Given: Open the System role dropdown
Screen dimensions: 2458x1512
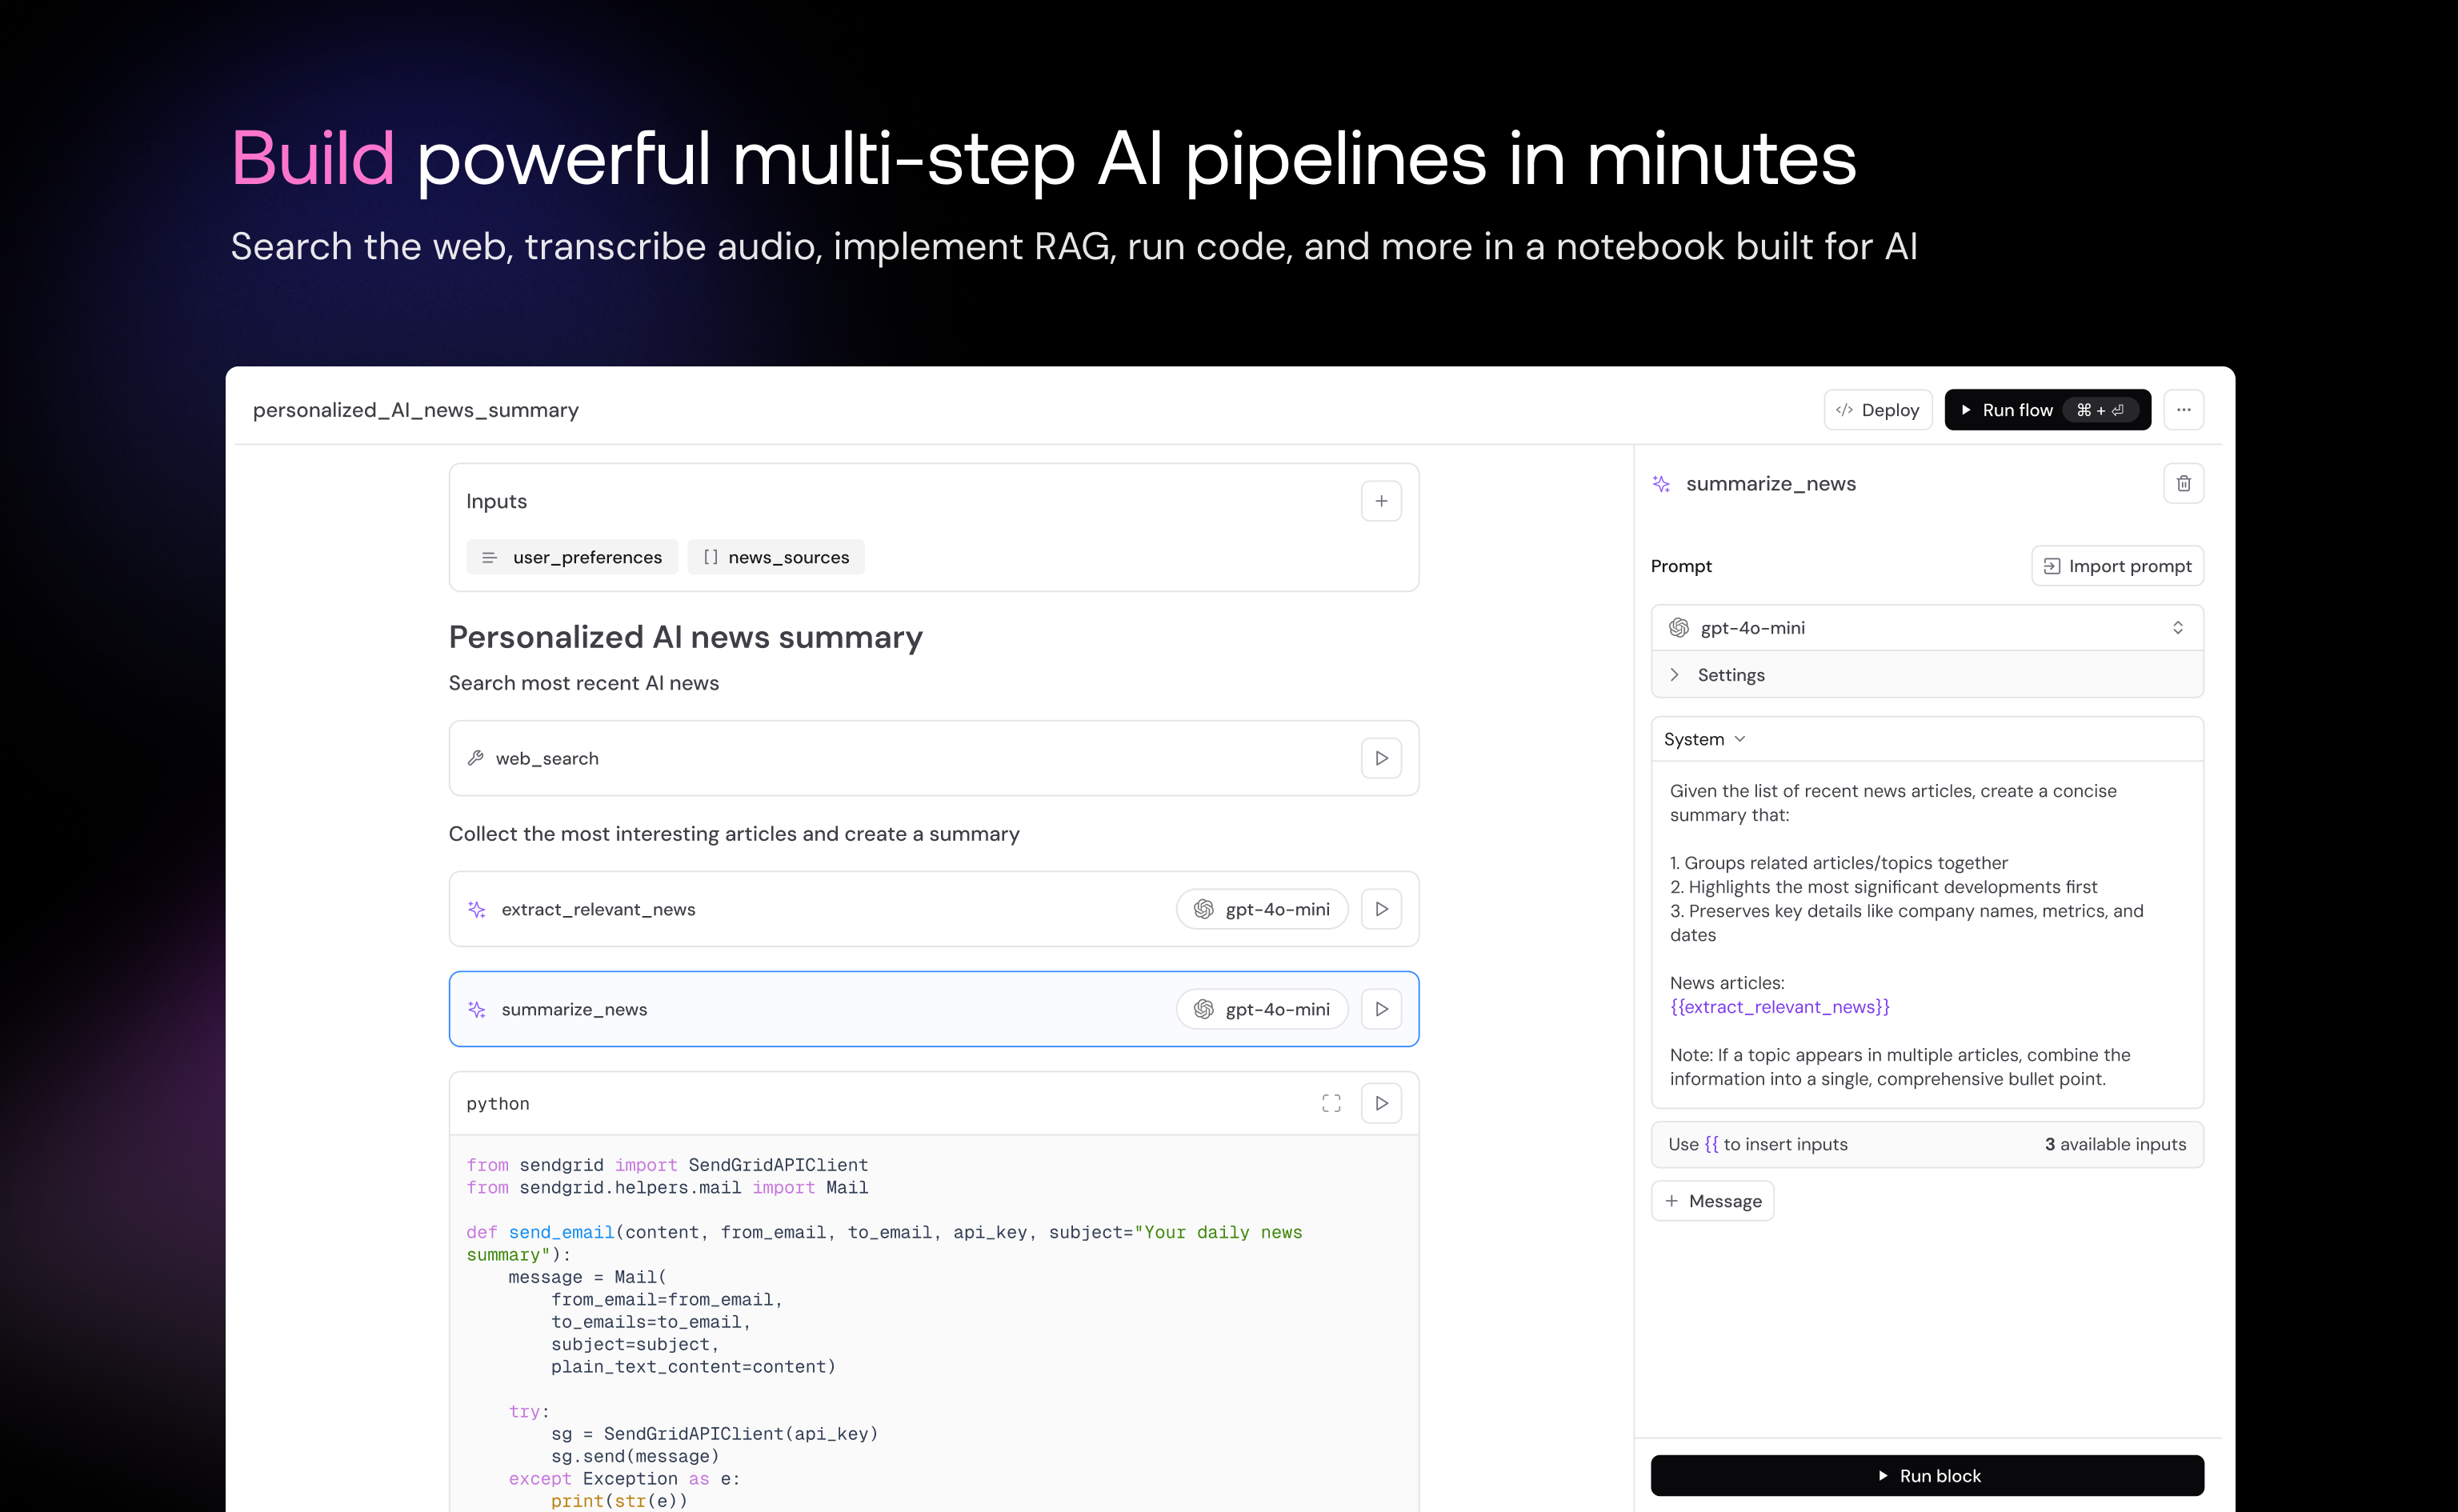Looking at the screenshot, I should click(x=1704, y=739).
